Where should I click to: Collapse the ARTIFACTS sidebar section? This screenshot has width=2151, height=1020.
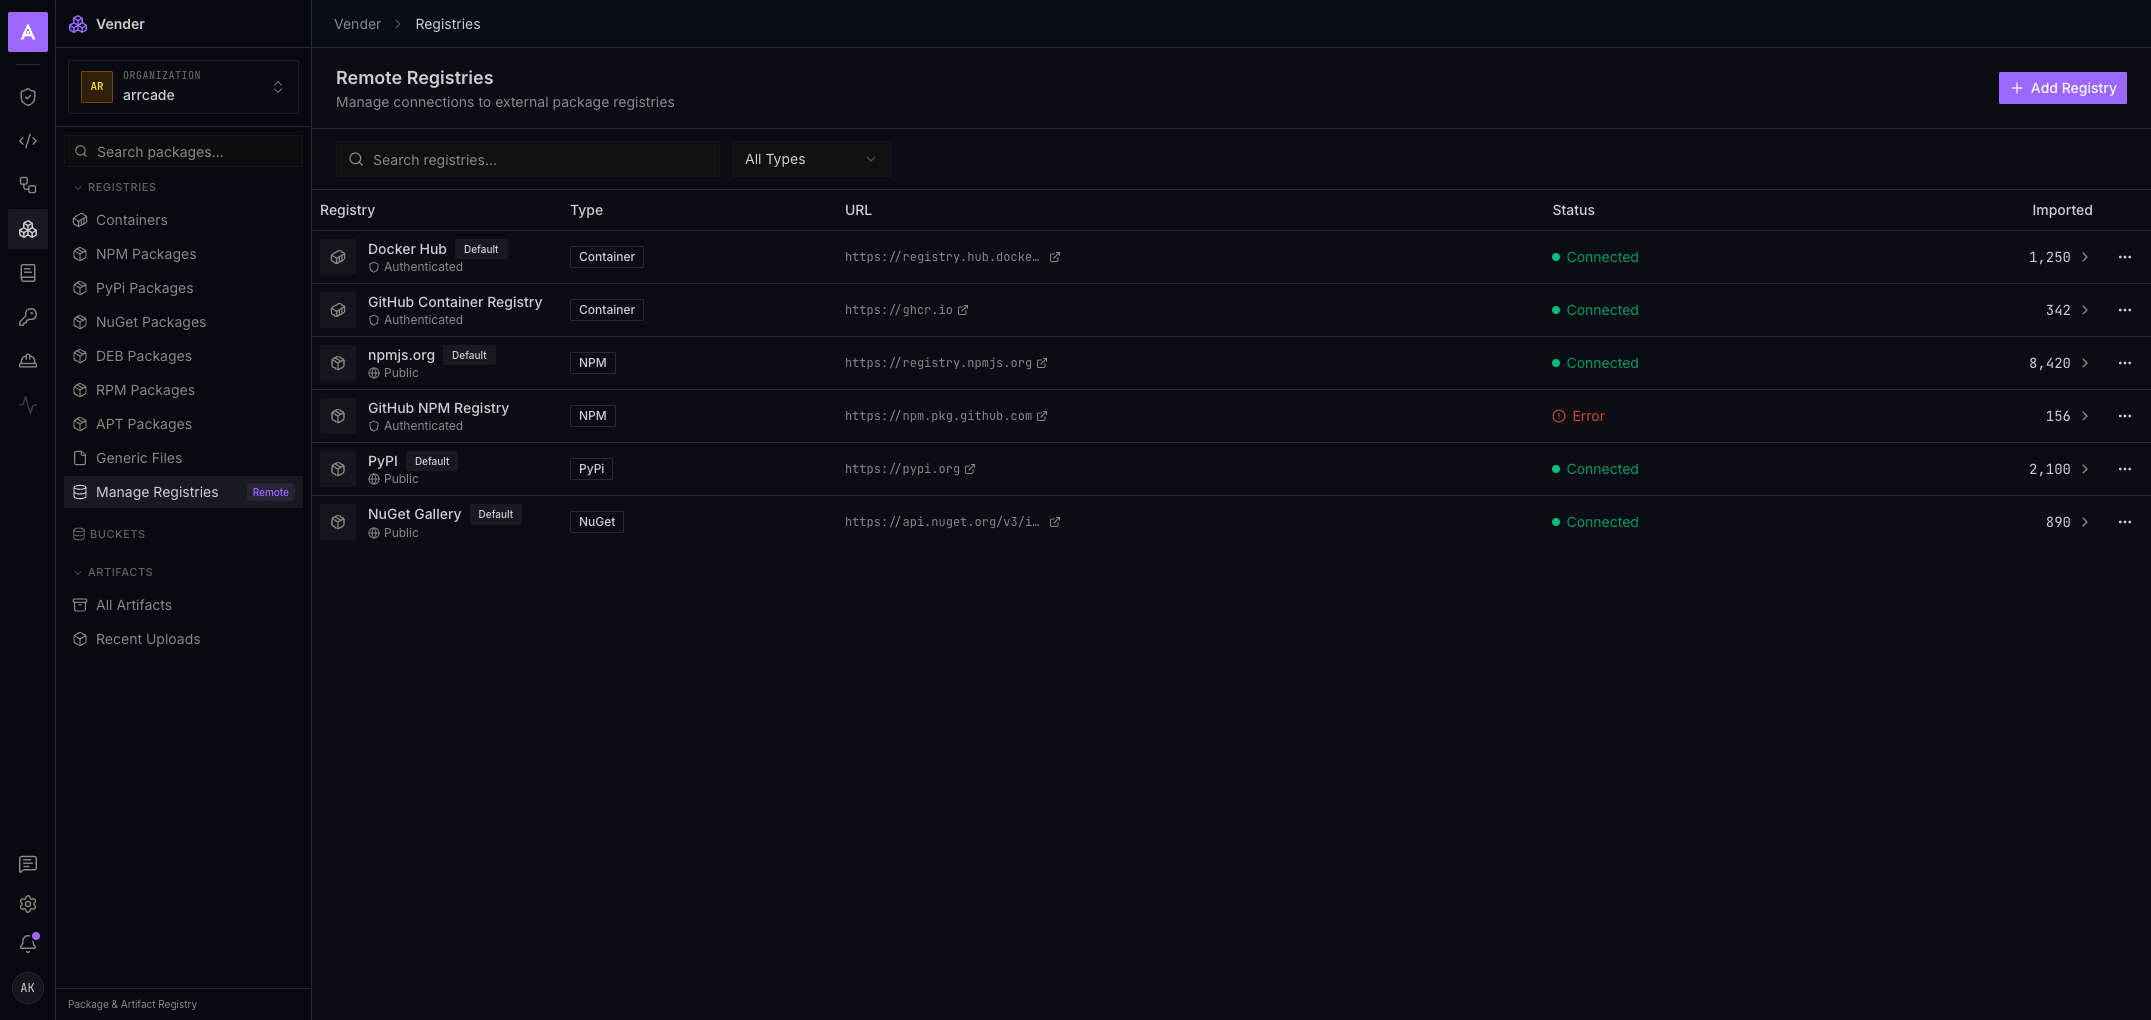click(x=112, y=572)
